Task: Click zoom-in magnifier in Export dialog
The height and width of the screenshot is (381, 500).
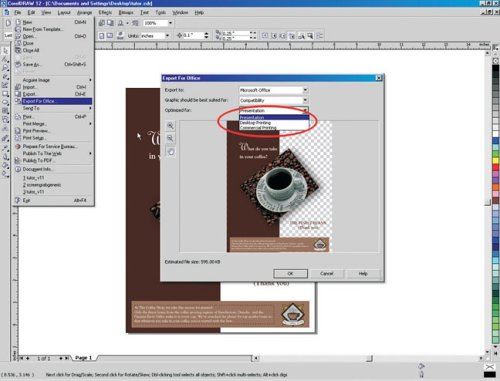Action: click(170, 126)
